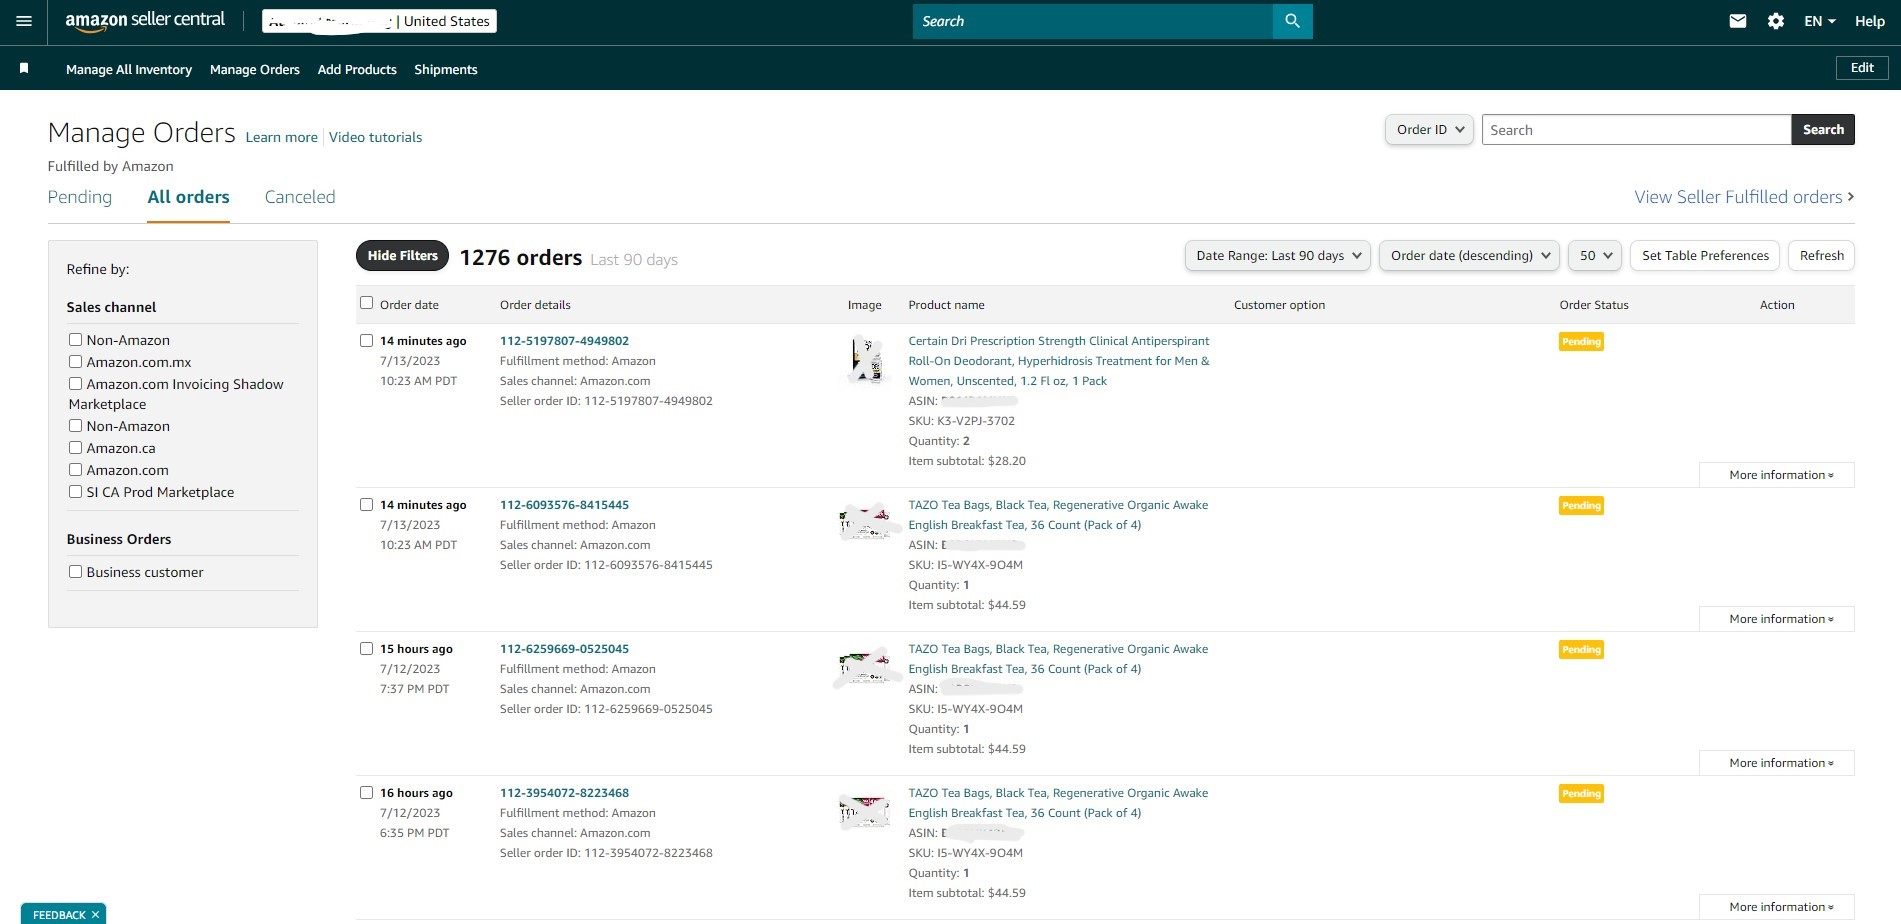This screenshot has height=924, width=1901.
Task: Open the 50 results per page dropdown
Action: point(1595,255)
